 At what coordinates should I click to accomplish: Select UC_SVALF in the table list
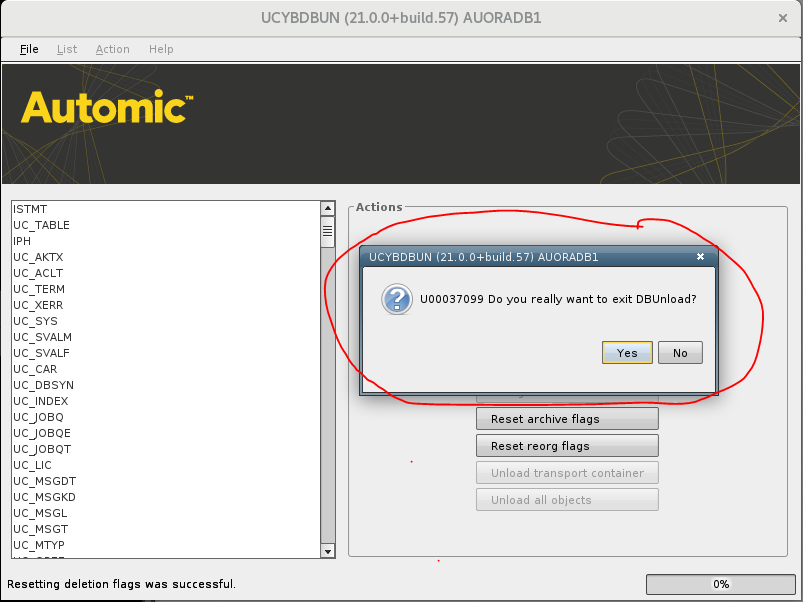(166, 353)
